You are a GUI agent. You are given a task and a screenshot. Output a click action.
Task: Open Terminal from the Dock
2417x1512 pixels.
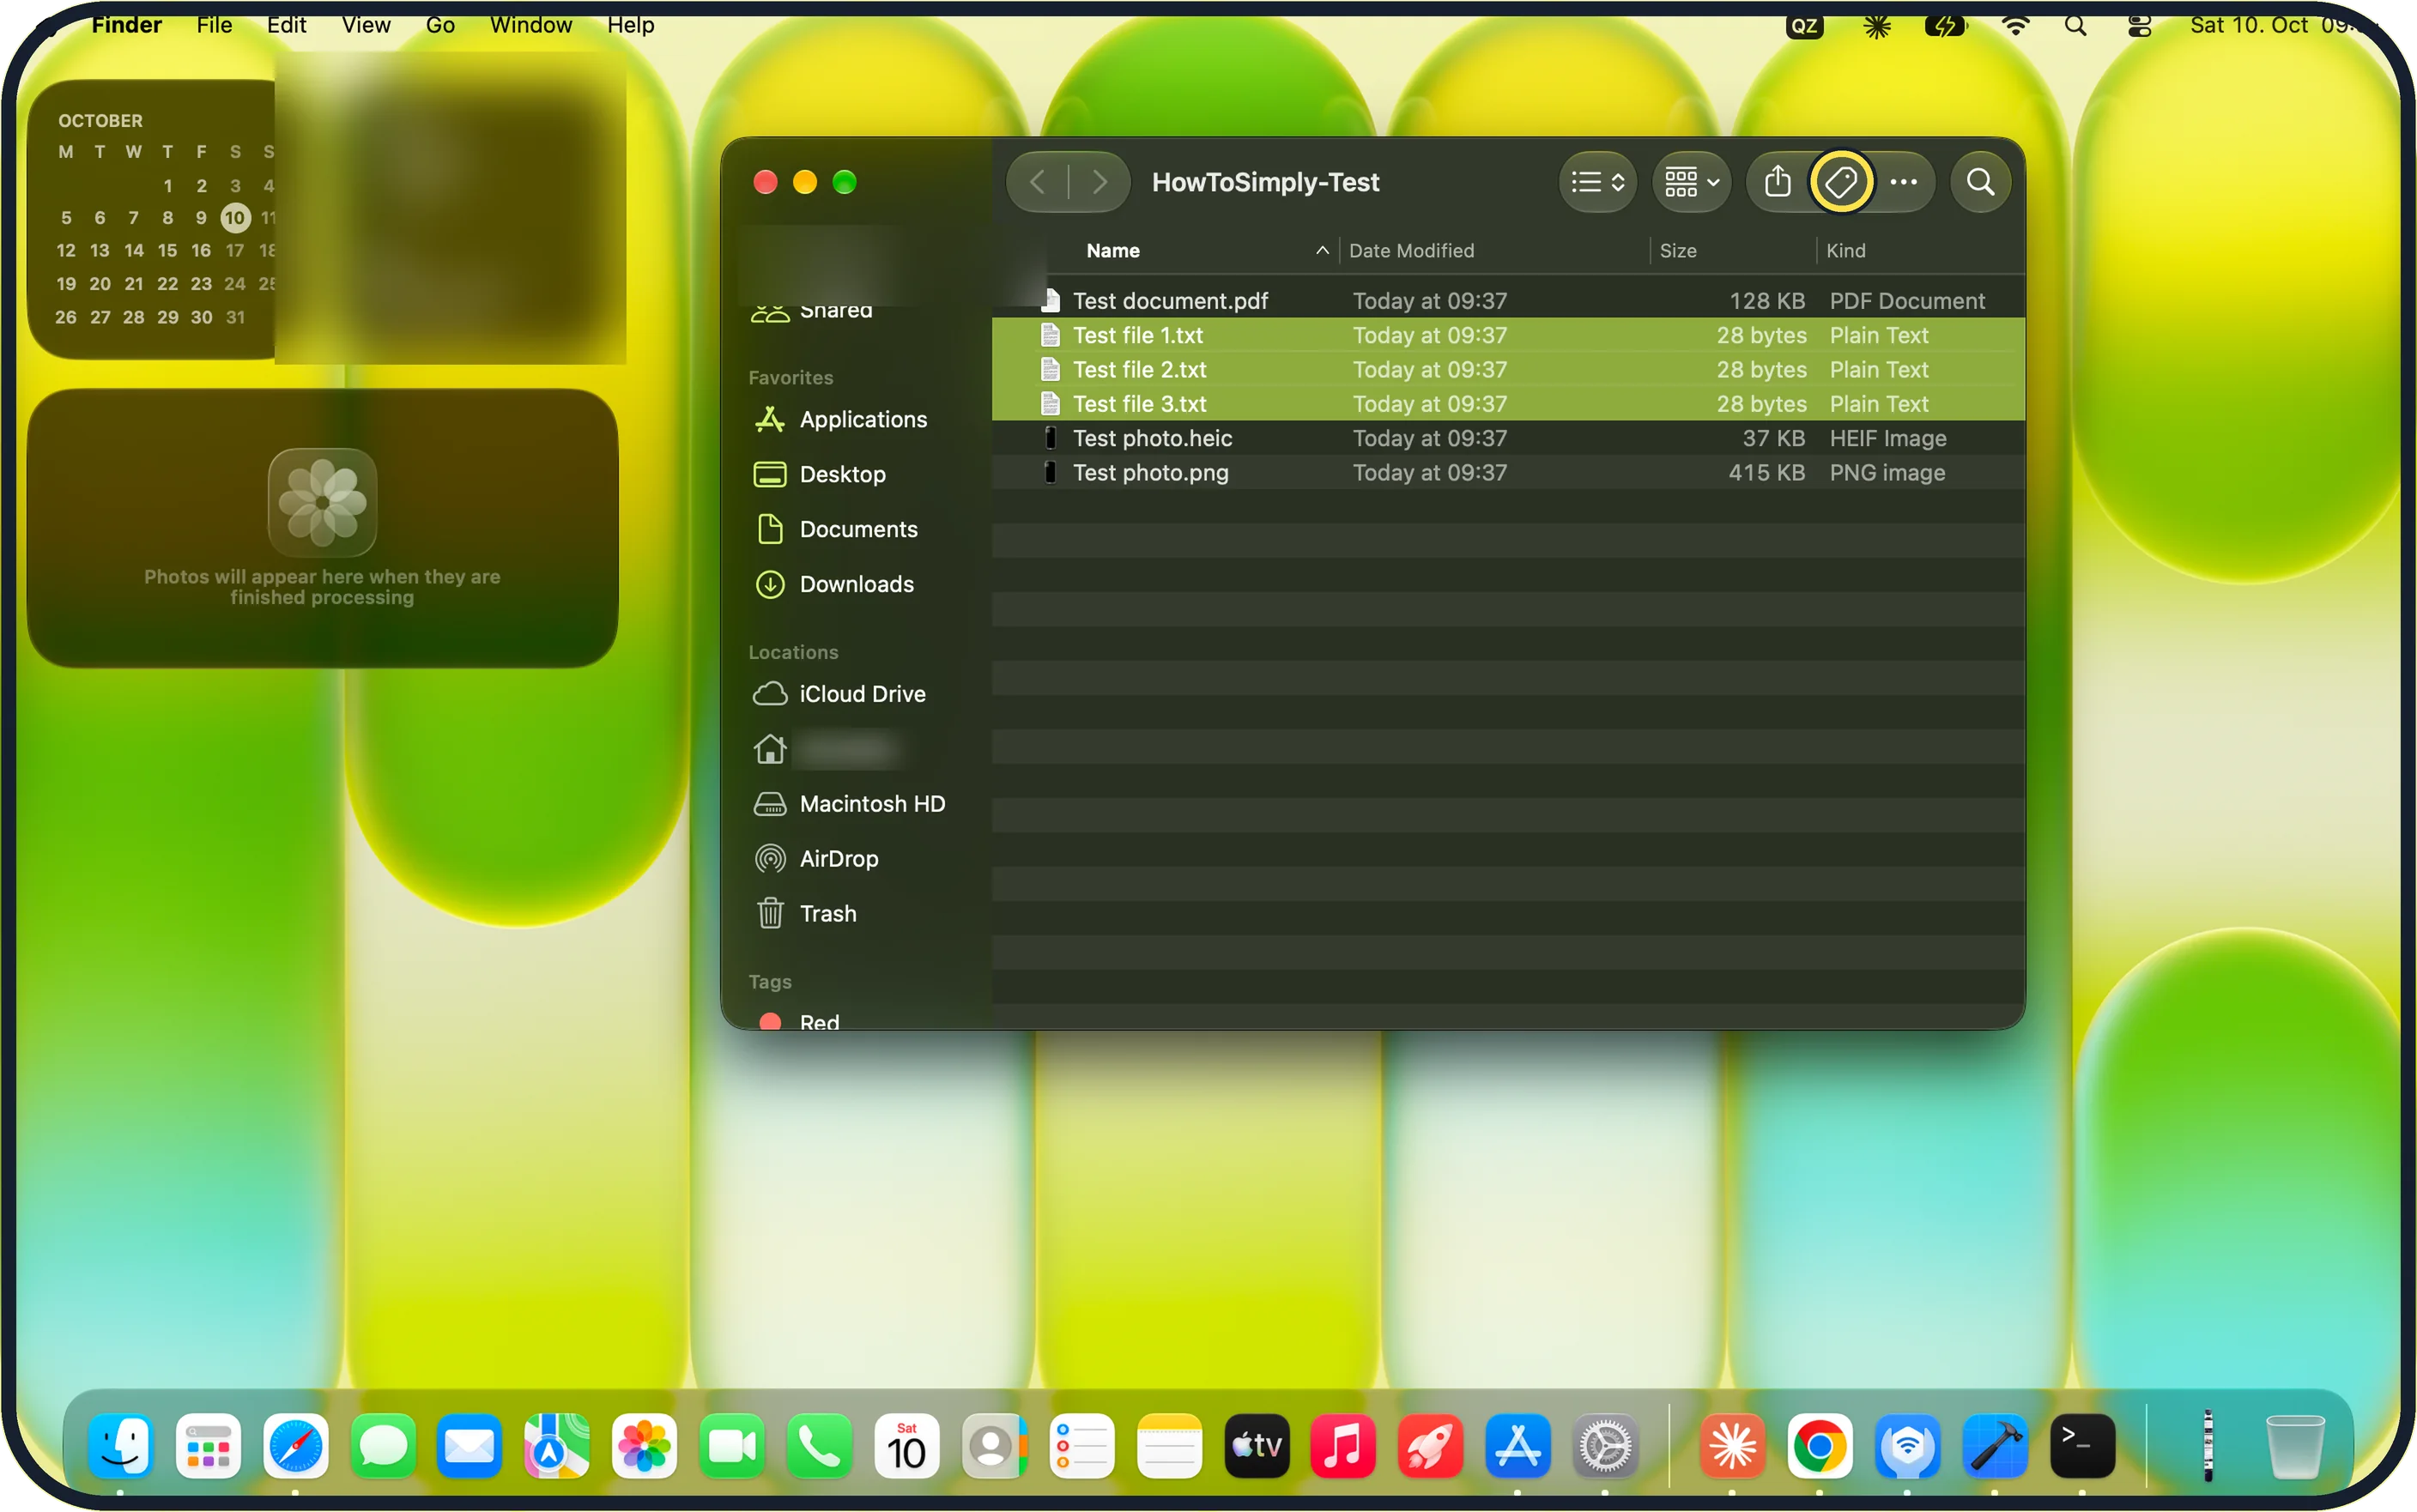tap(2081, 1445)
